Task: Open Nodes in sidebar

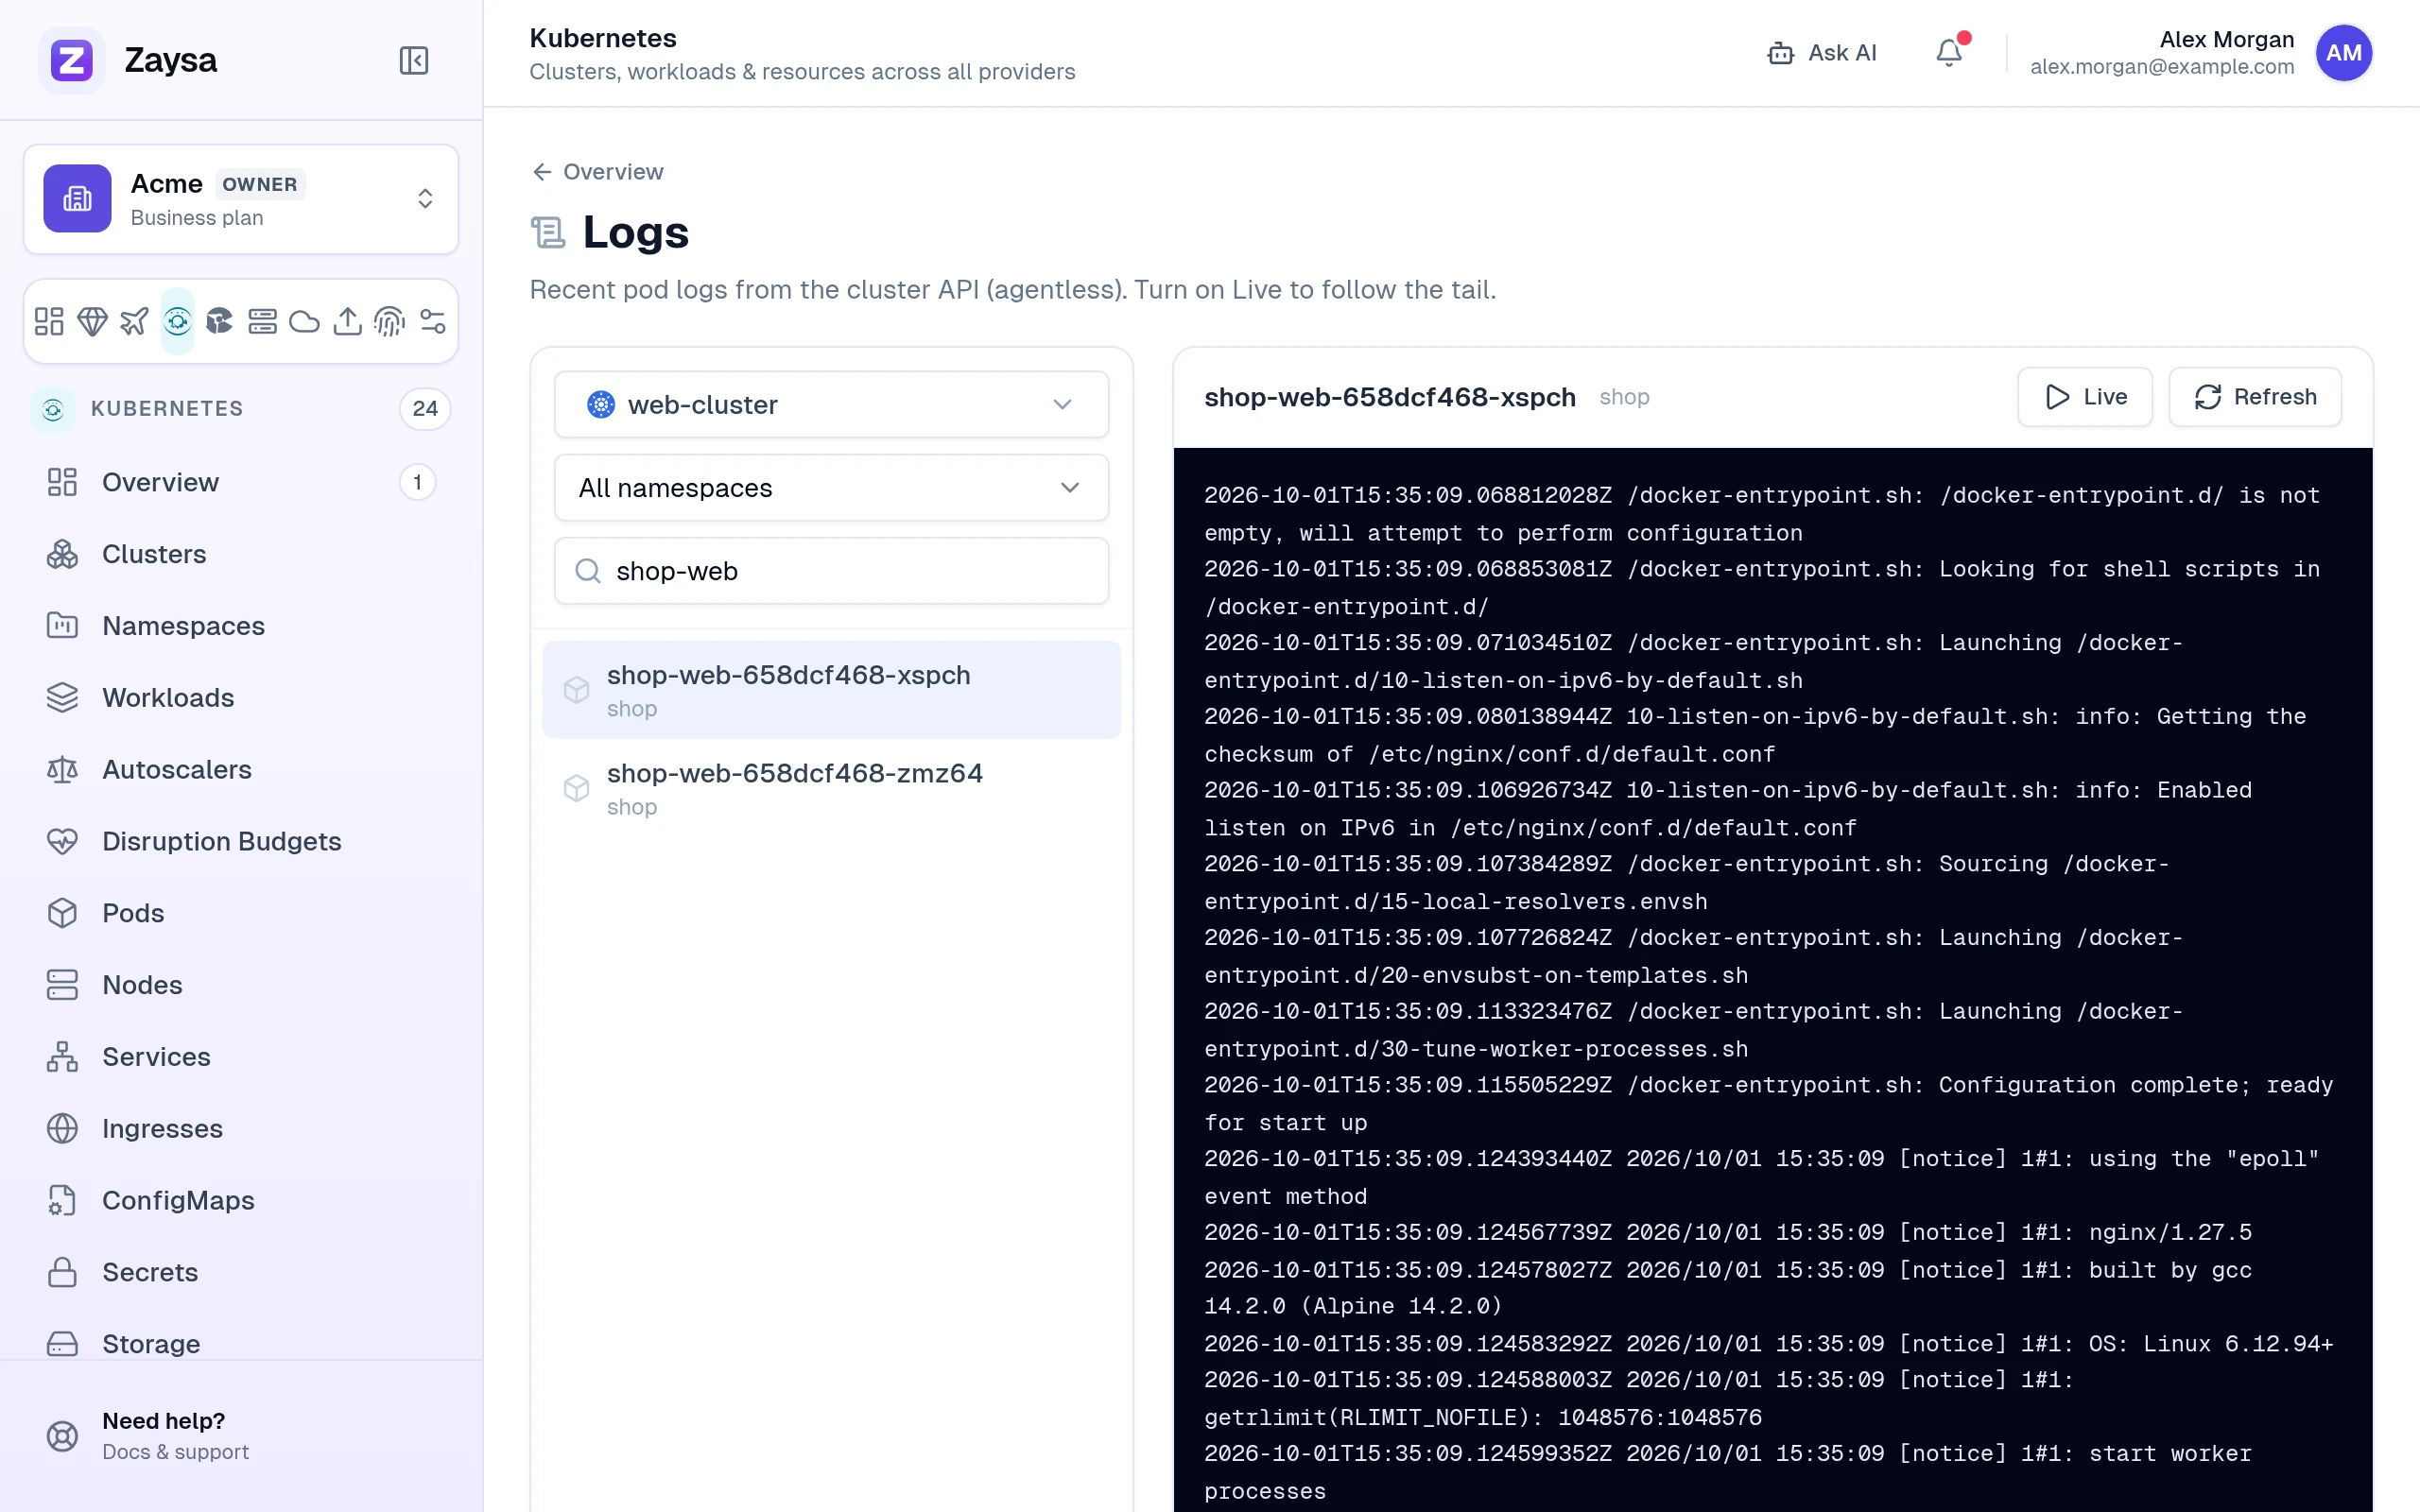Action: [x=241, y=985]
